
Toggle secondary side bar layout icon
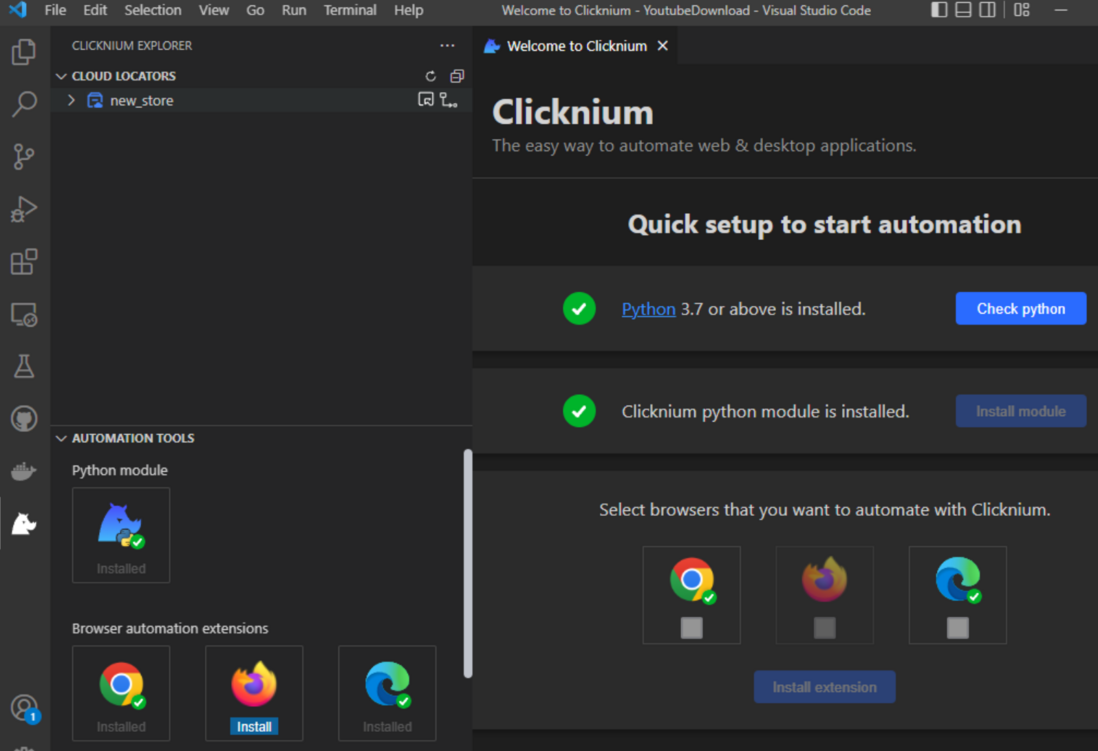coord(987,10)
